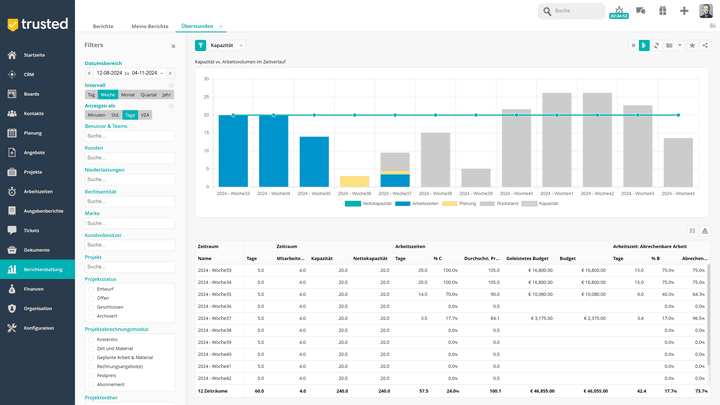Tick the Festpreis billing mode checkbox

(90, 375)
